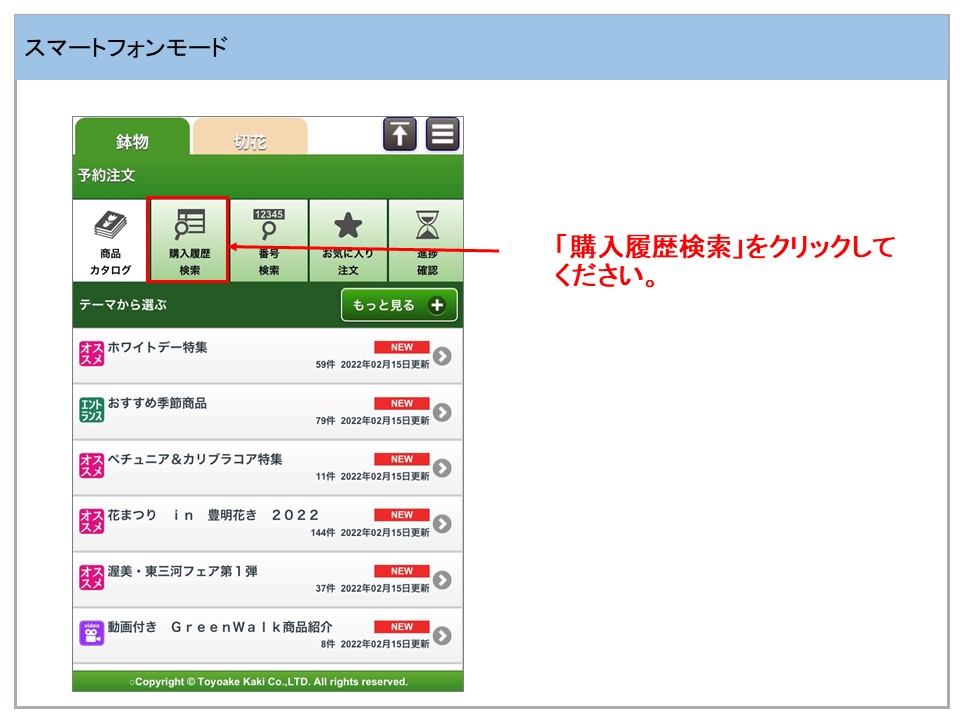Expand the ペチュニア＆カリブラコア特集 row arrow

click(x=442, y=468)
